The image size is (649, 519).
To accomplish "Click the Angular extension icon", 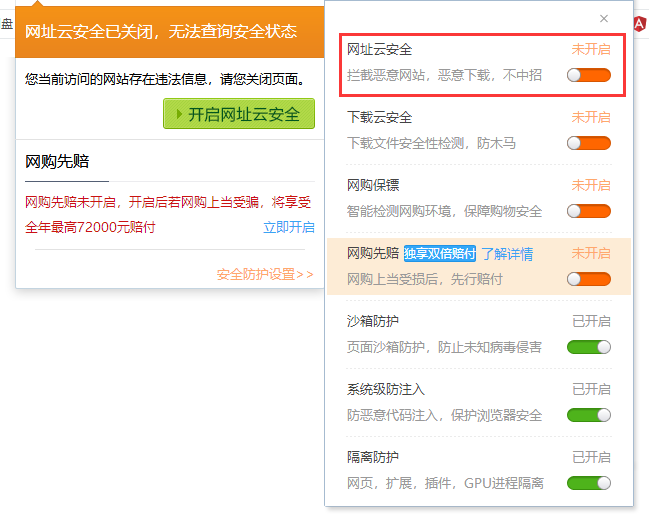I will click(639, 22).
